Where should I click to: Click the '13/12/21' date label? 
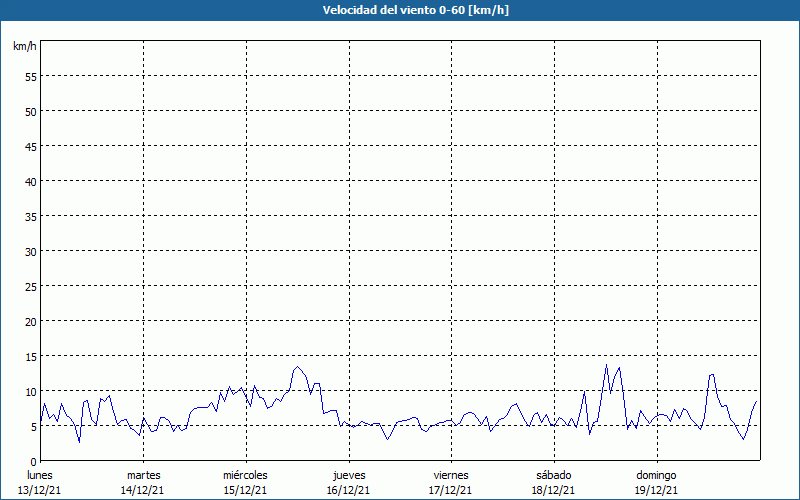point(39,490)
